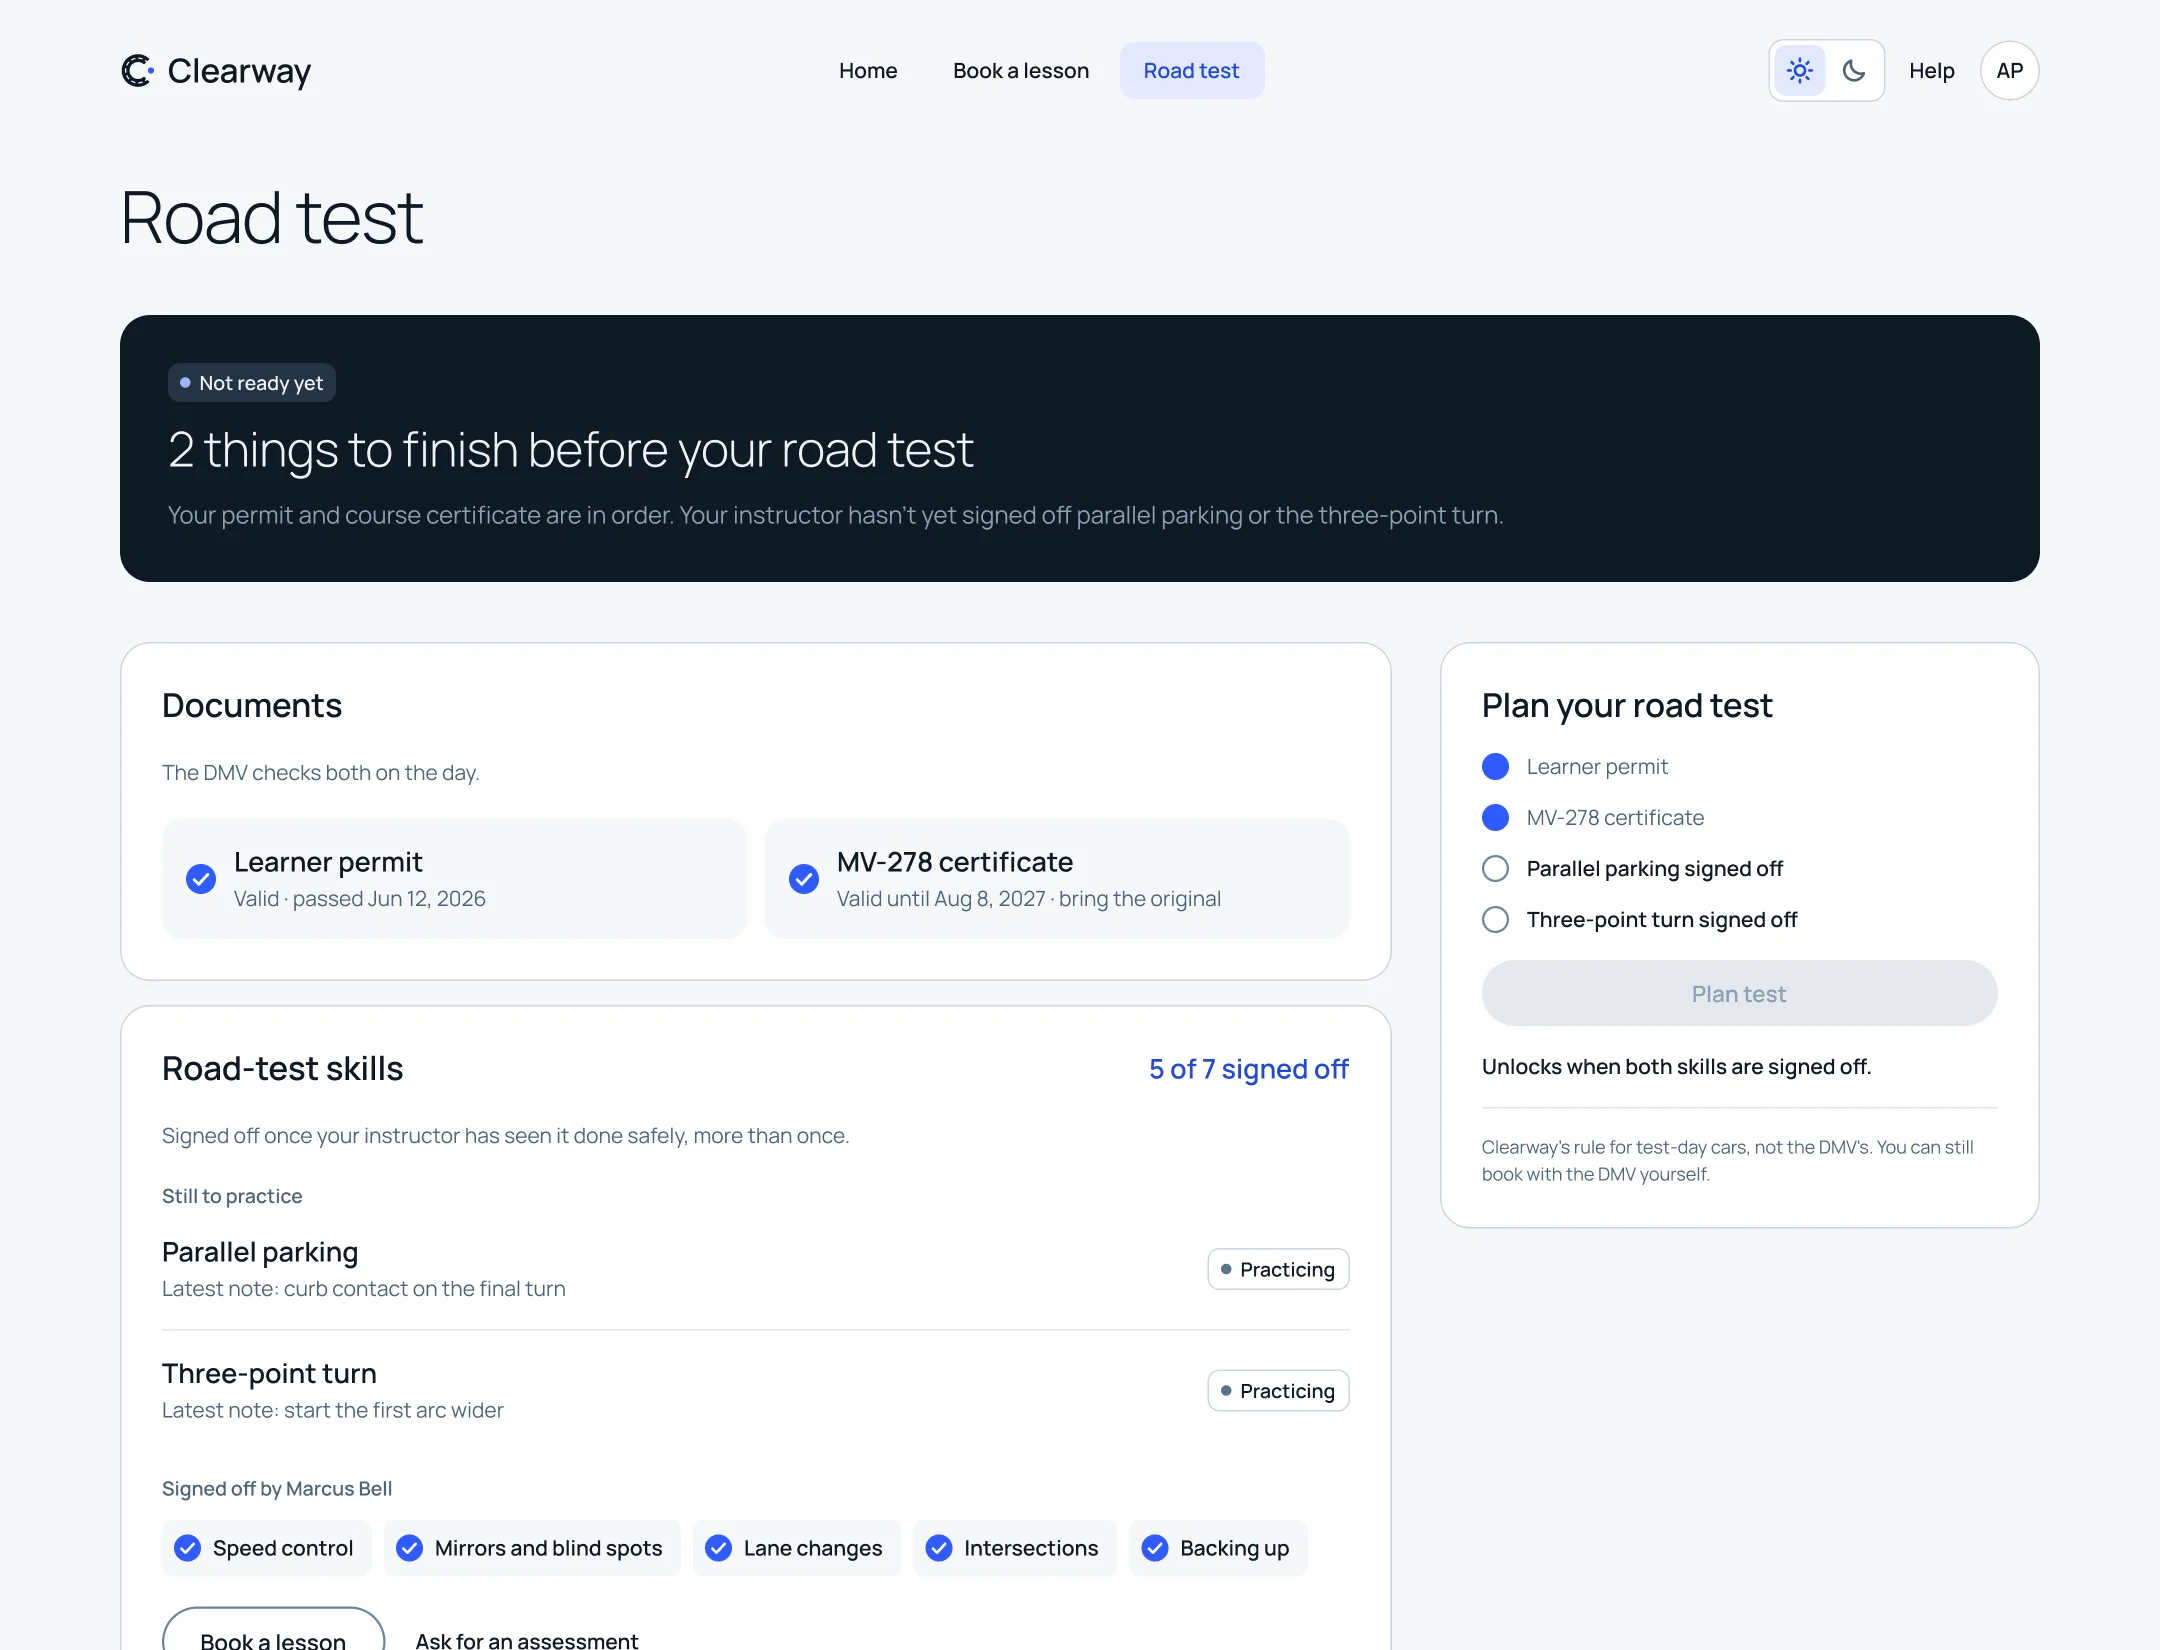Click 'Signed off by Marcus Bell' label
This screenshot has width=2160, height=1650.
(277, 1489)
